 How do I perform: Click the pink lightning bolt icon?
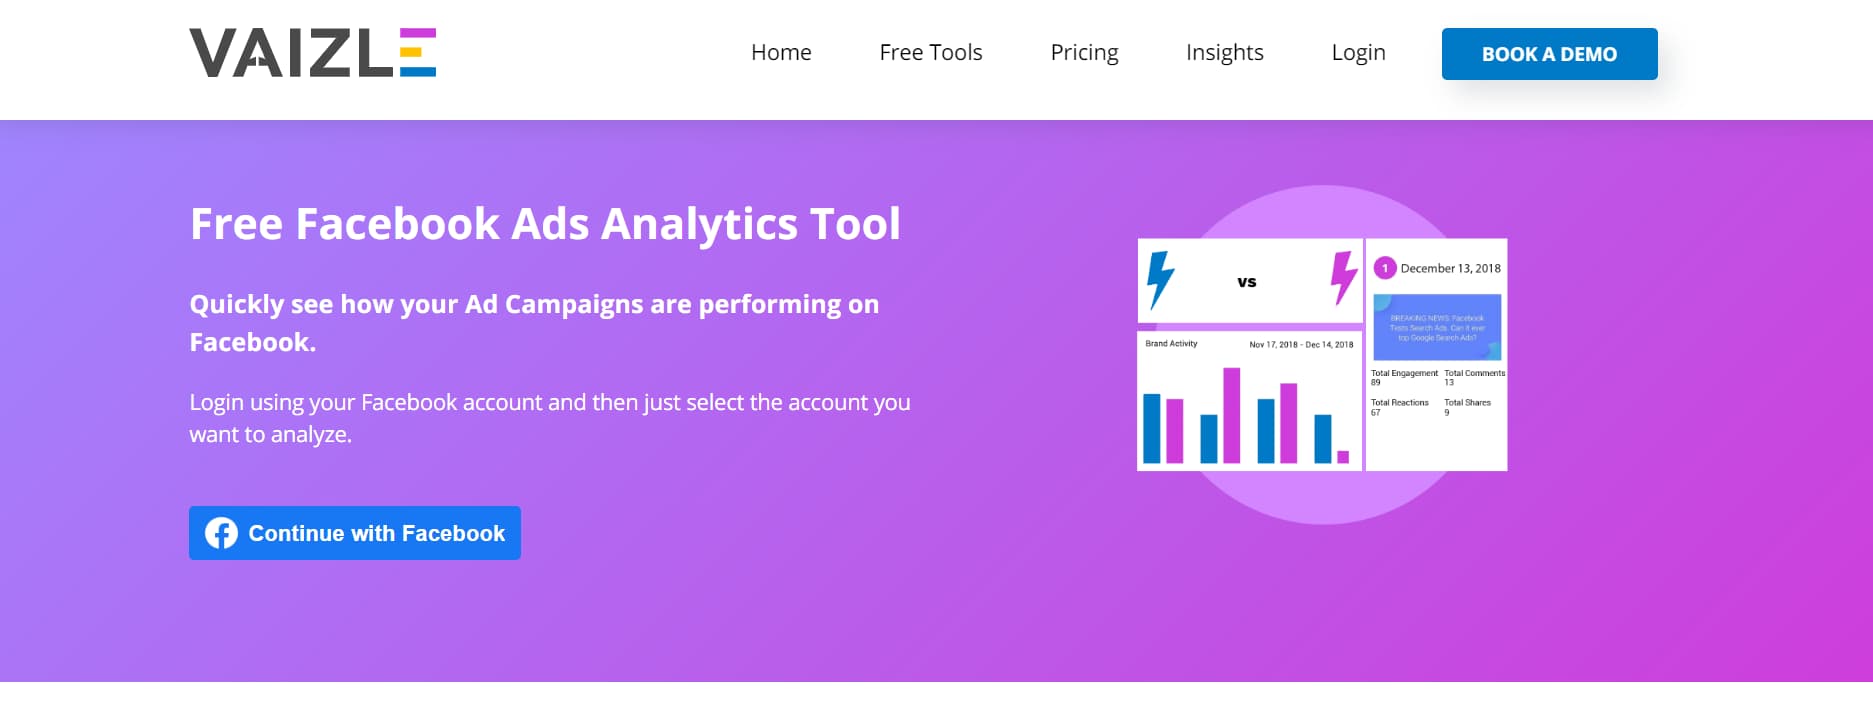point(1343,278)
